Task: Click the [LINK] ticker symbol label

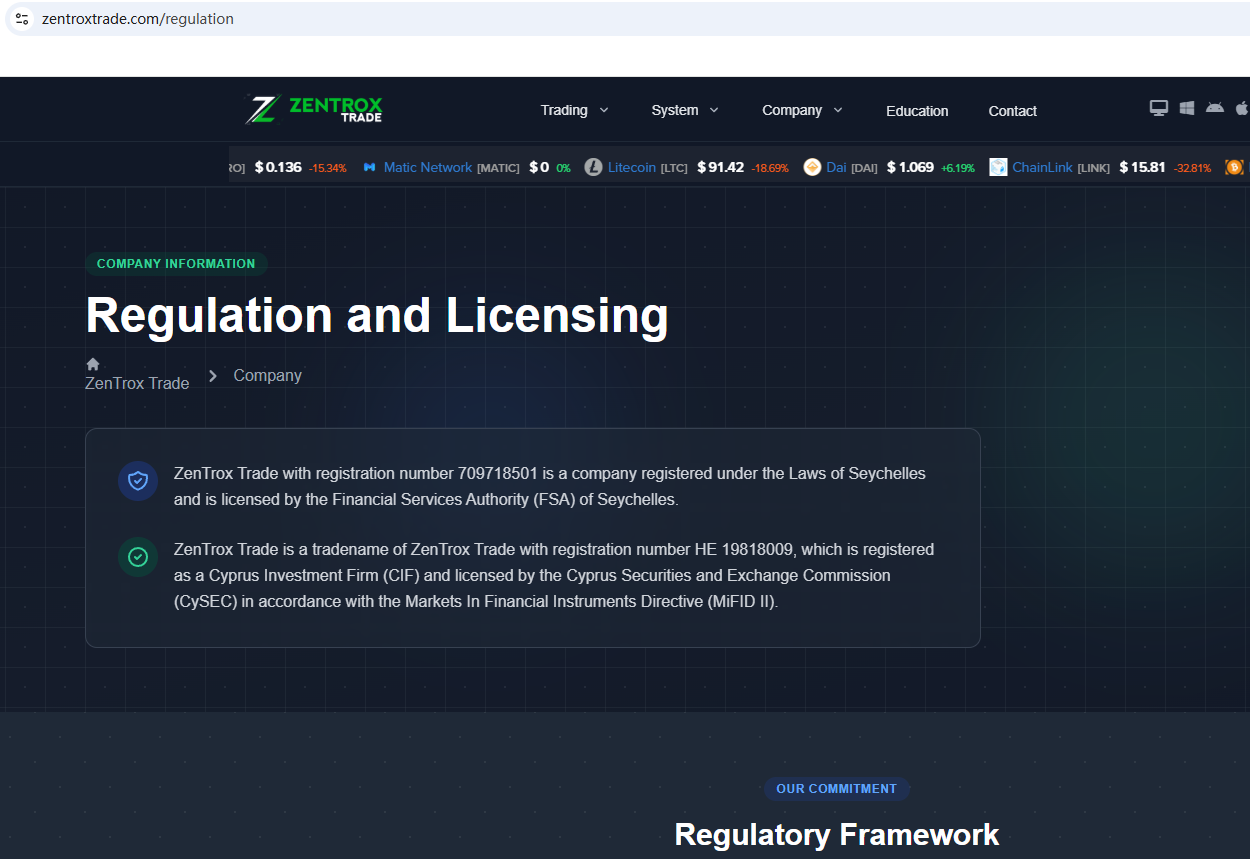Action: click(1093, 168)
